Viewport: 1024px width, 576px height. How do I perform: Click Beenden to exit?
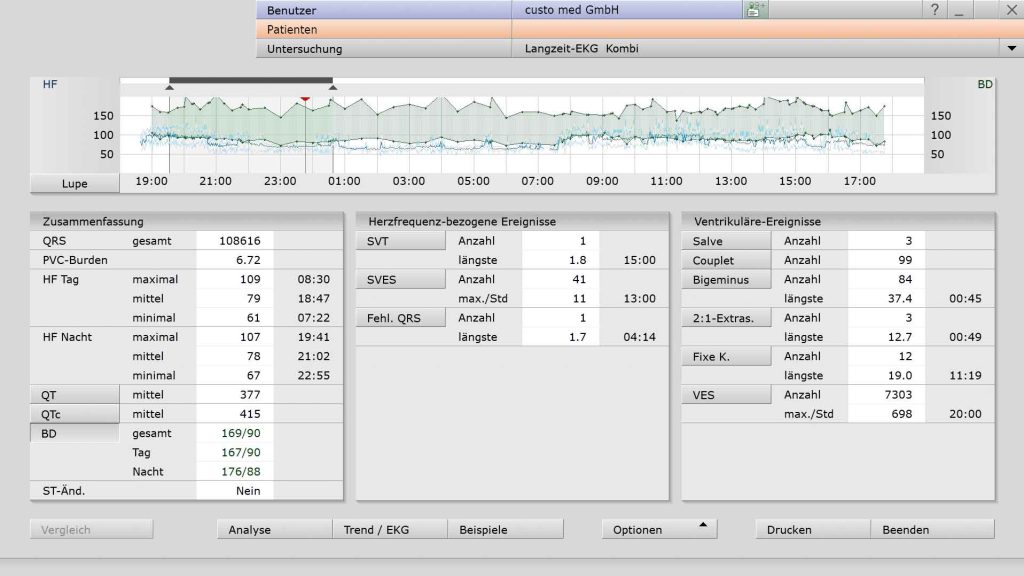pos(933,530)
